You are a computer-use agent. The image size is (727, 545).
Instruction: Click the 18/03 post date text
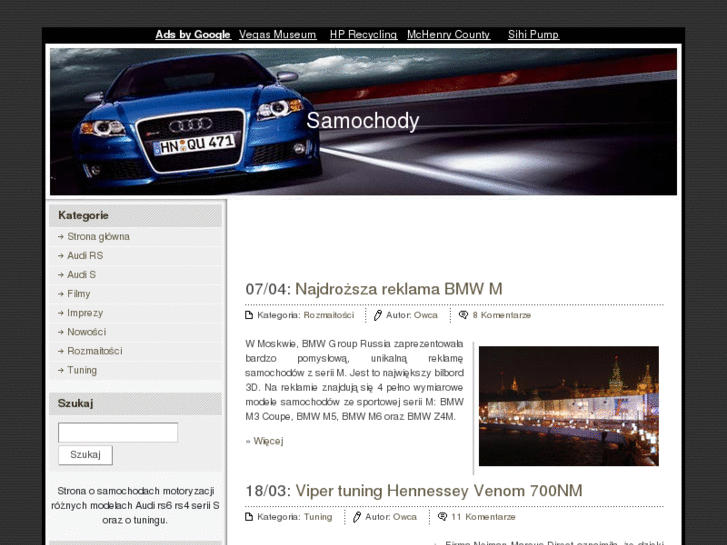coord(268,491)
